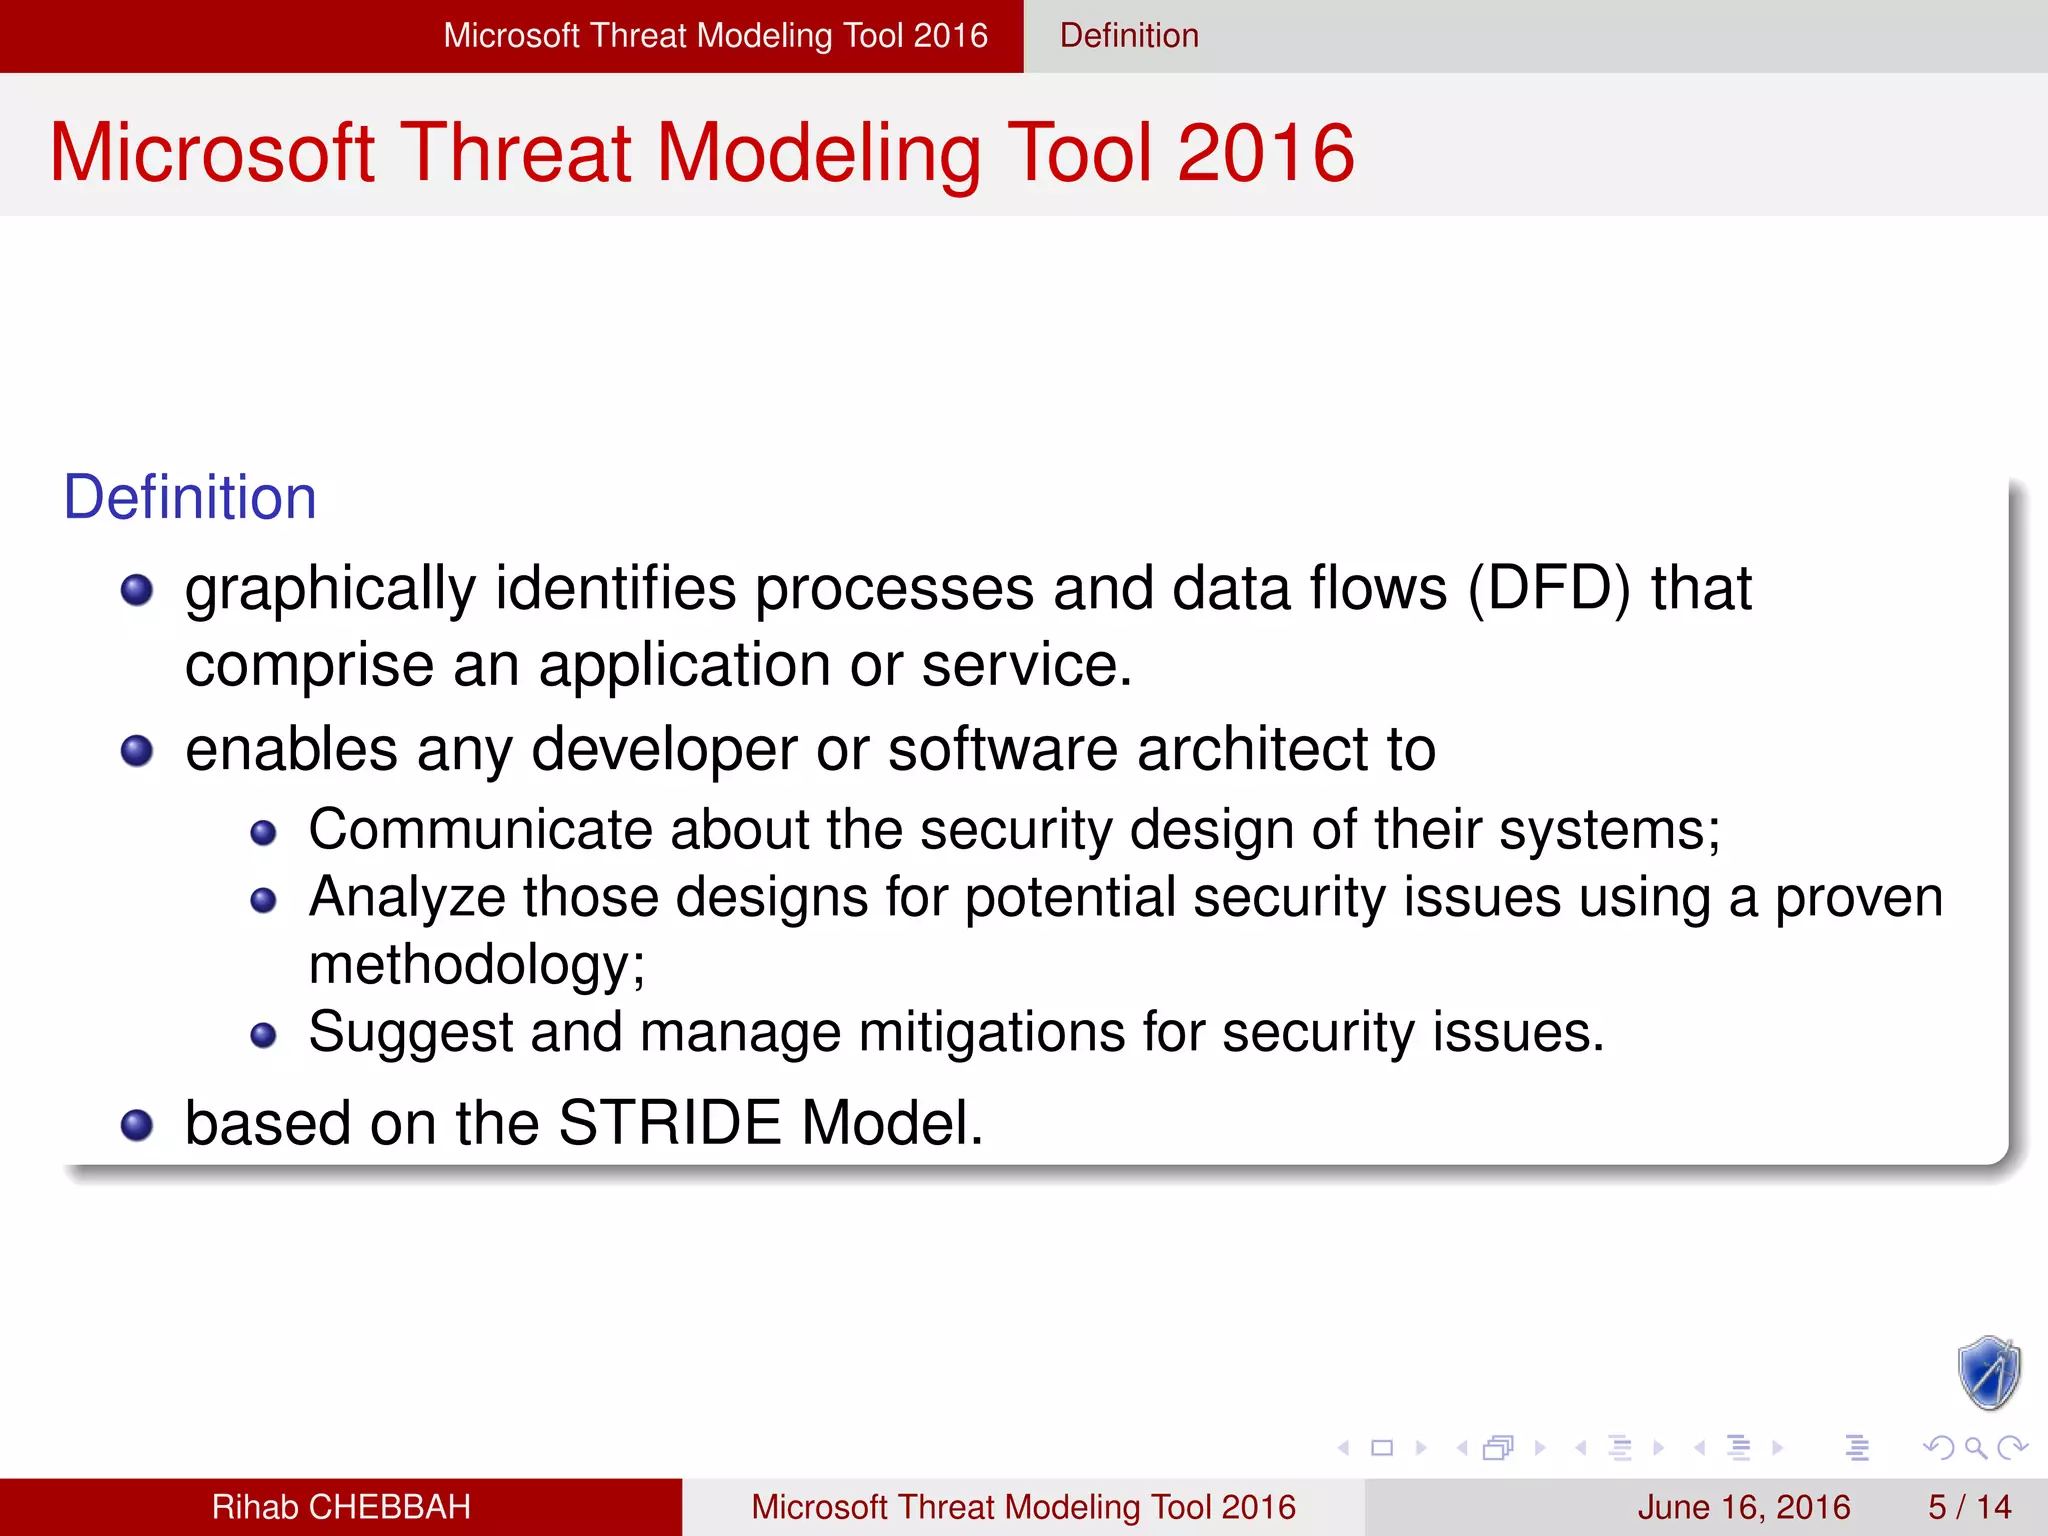Open the presentation outline lines icon
The image size is (2048, 1536).
click(1857, 1447)
